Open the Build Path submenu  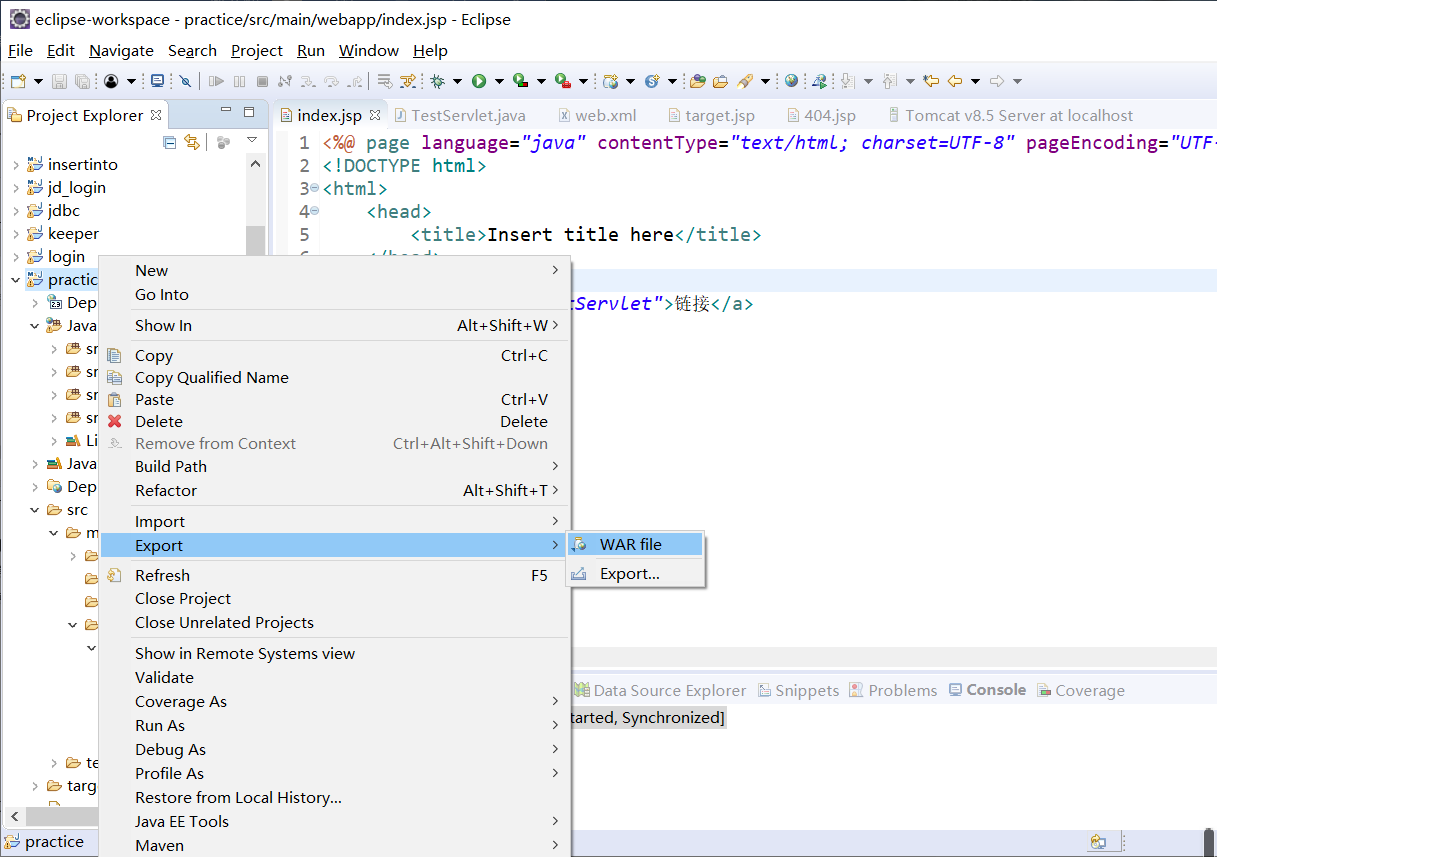point(335,466)
